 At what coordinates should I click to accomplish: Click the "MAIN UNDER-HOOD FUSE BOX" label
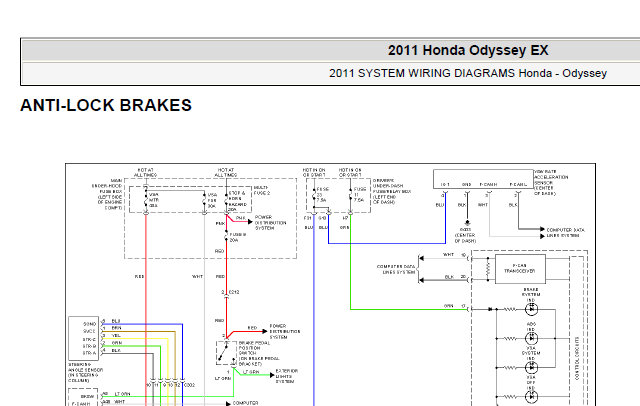[x=109, y=194]
